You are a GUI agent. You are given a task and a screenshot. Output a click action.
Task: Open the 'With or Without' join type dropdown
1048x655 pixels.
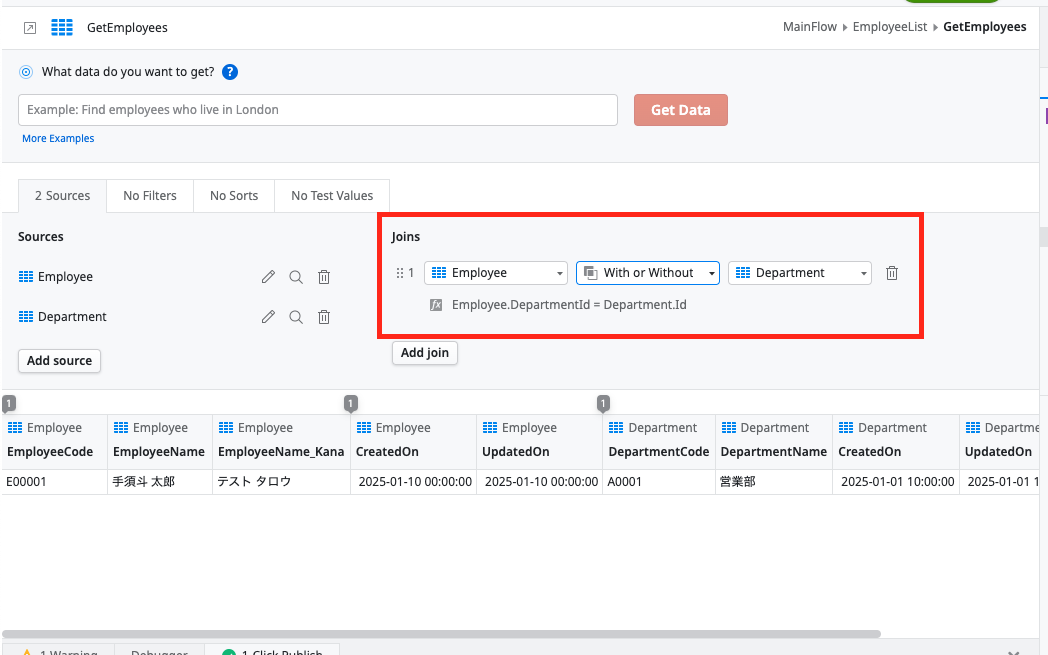(648, 273)
